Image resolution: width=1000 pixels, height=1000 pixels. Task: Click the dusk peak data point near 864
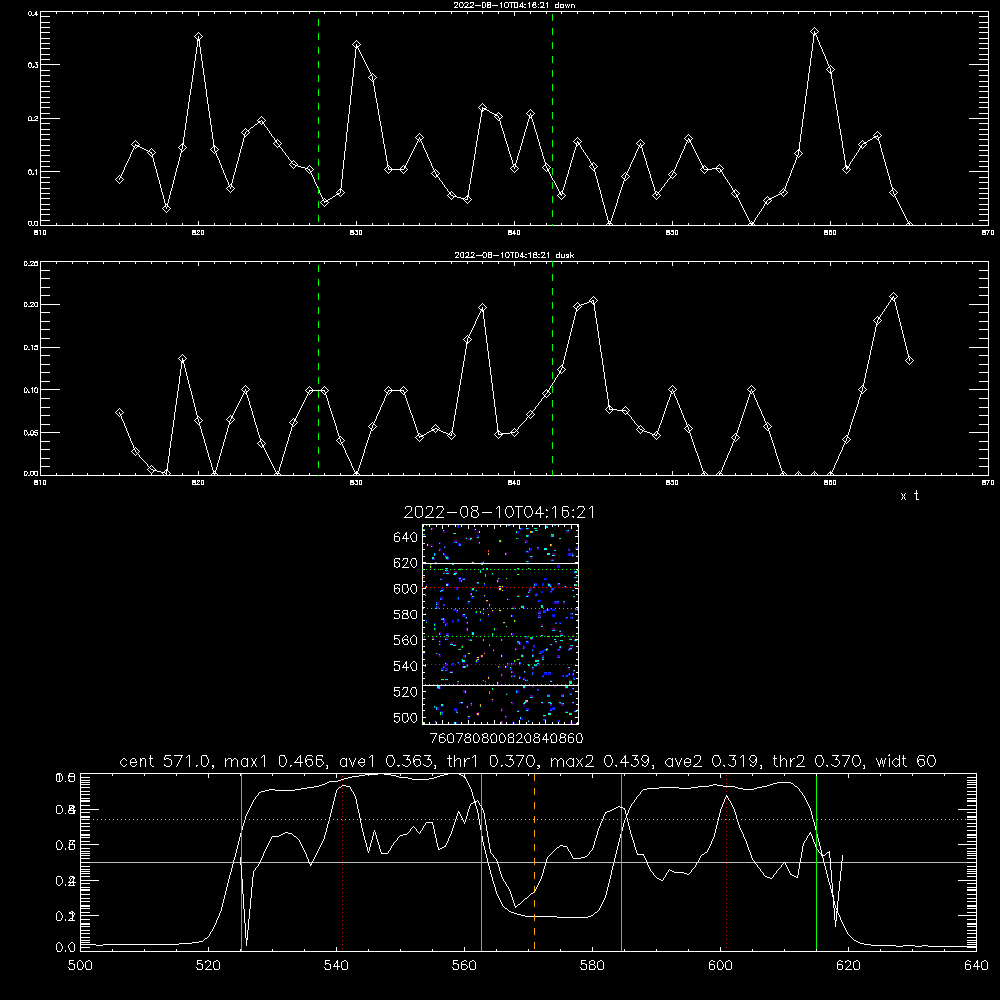click(893, 297)
